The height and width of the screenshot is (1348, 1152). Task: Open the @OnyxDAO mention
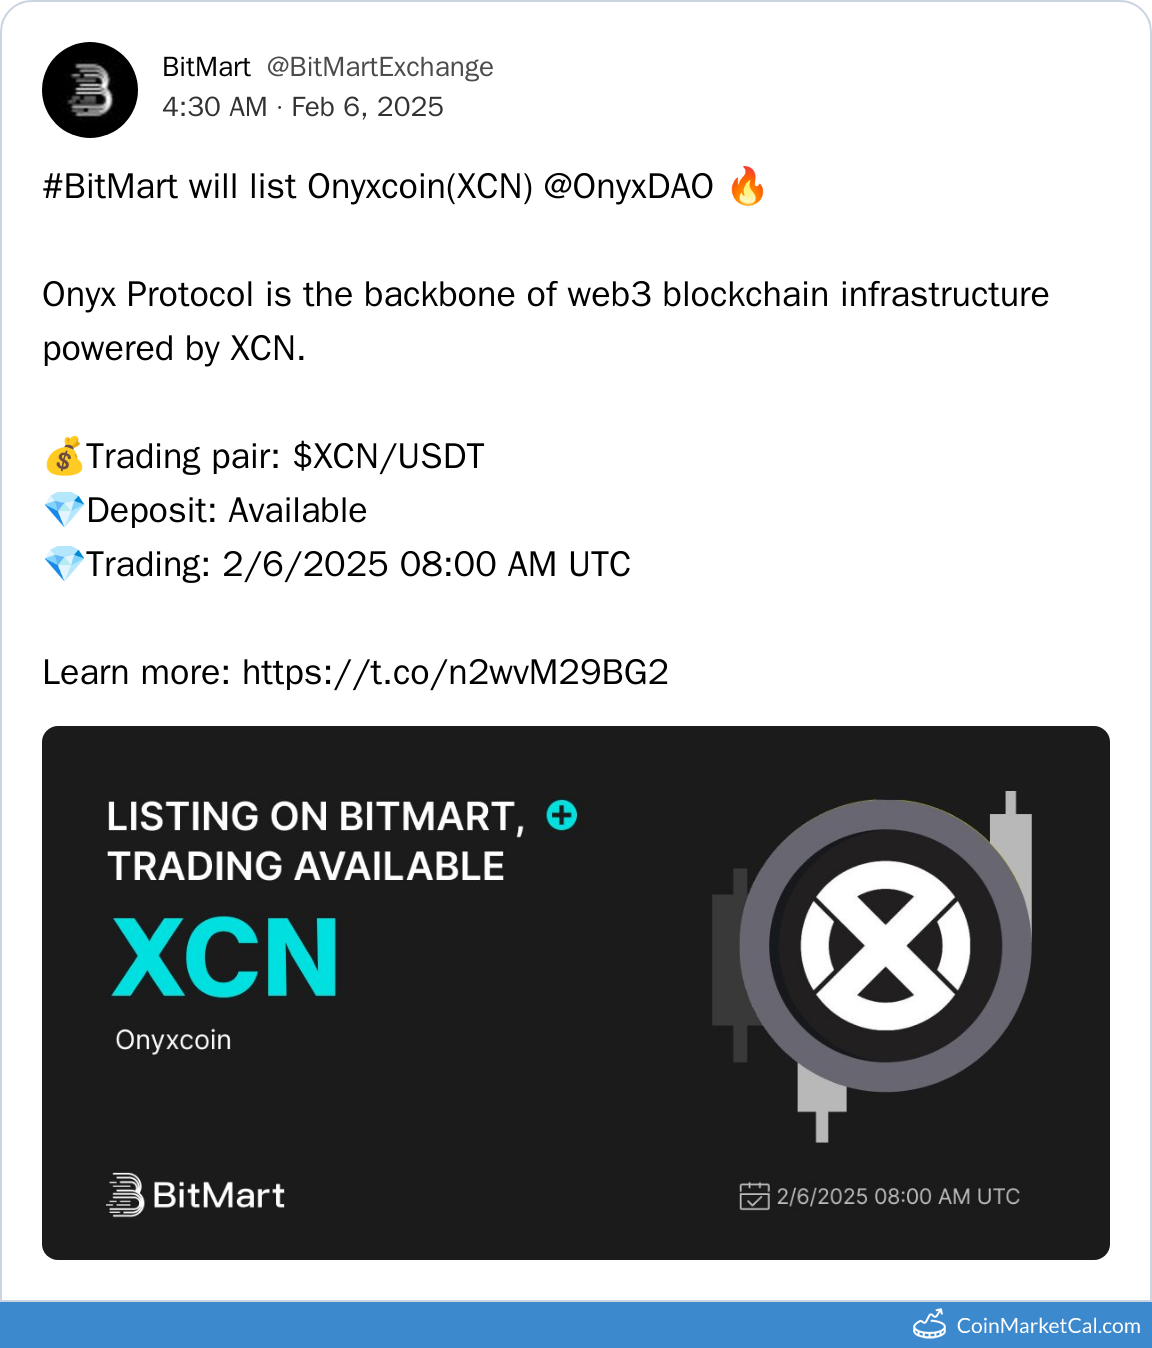click(628, 187)
